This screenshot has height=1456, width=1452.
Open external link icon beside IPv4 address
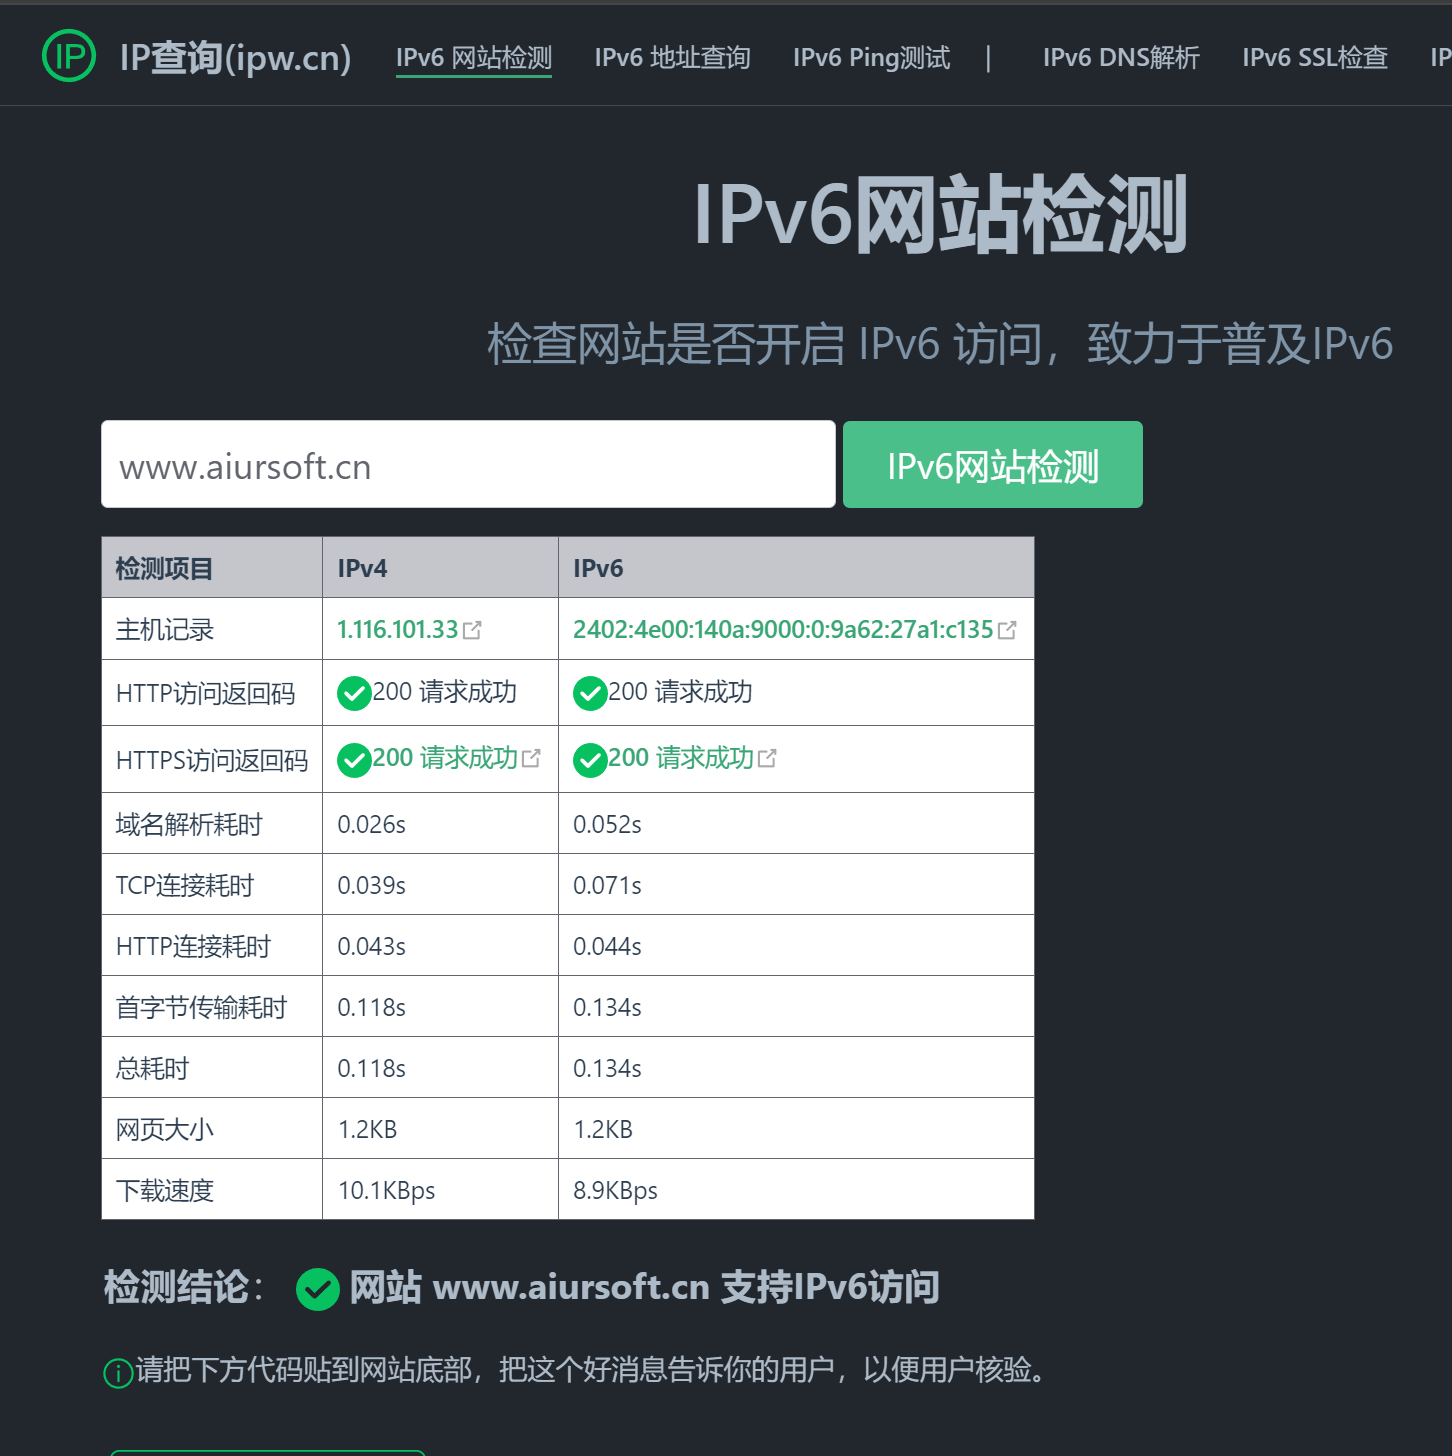473,630
